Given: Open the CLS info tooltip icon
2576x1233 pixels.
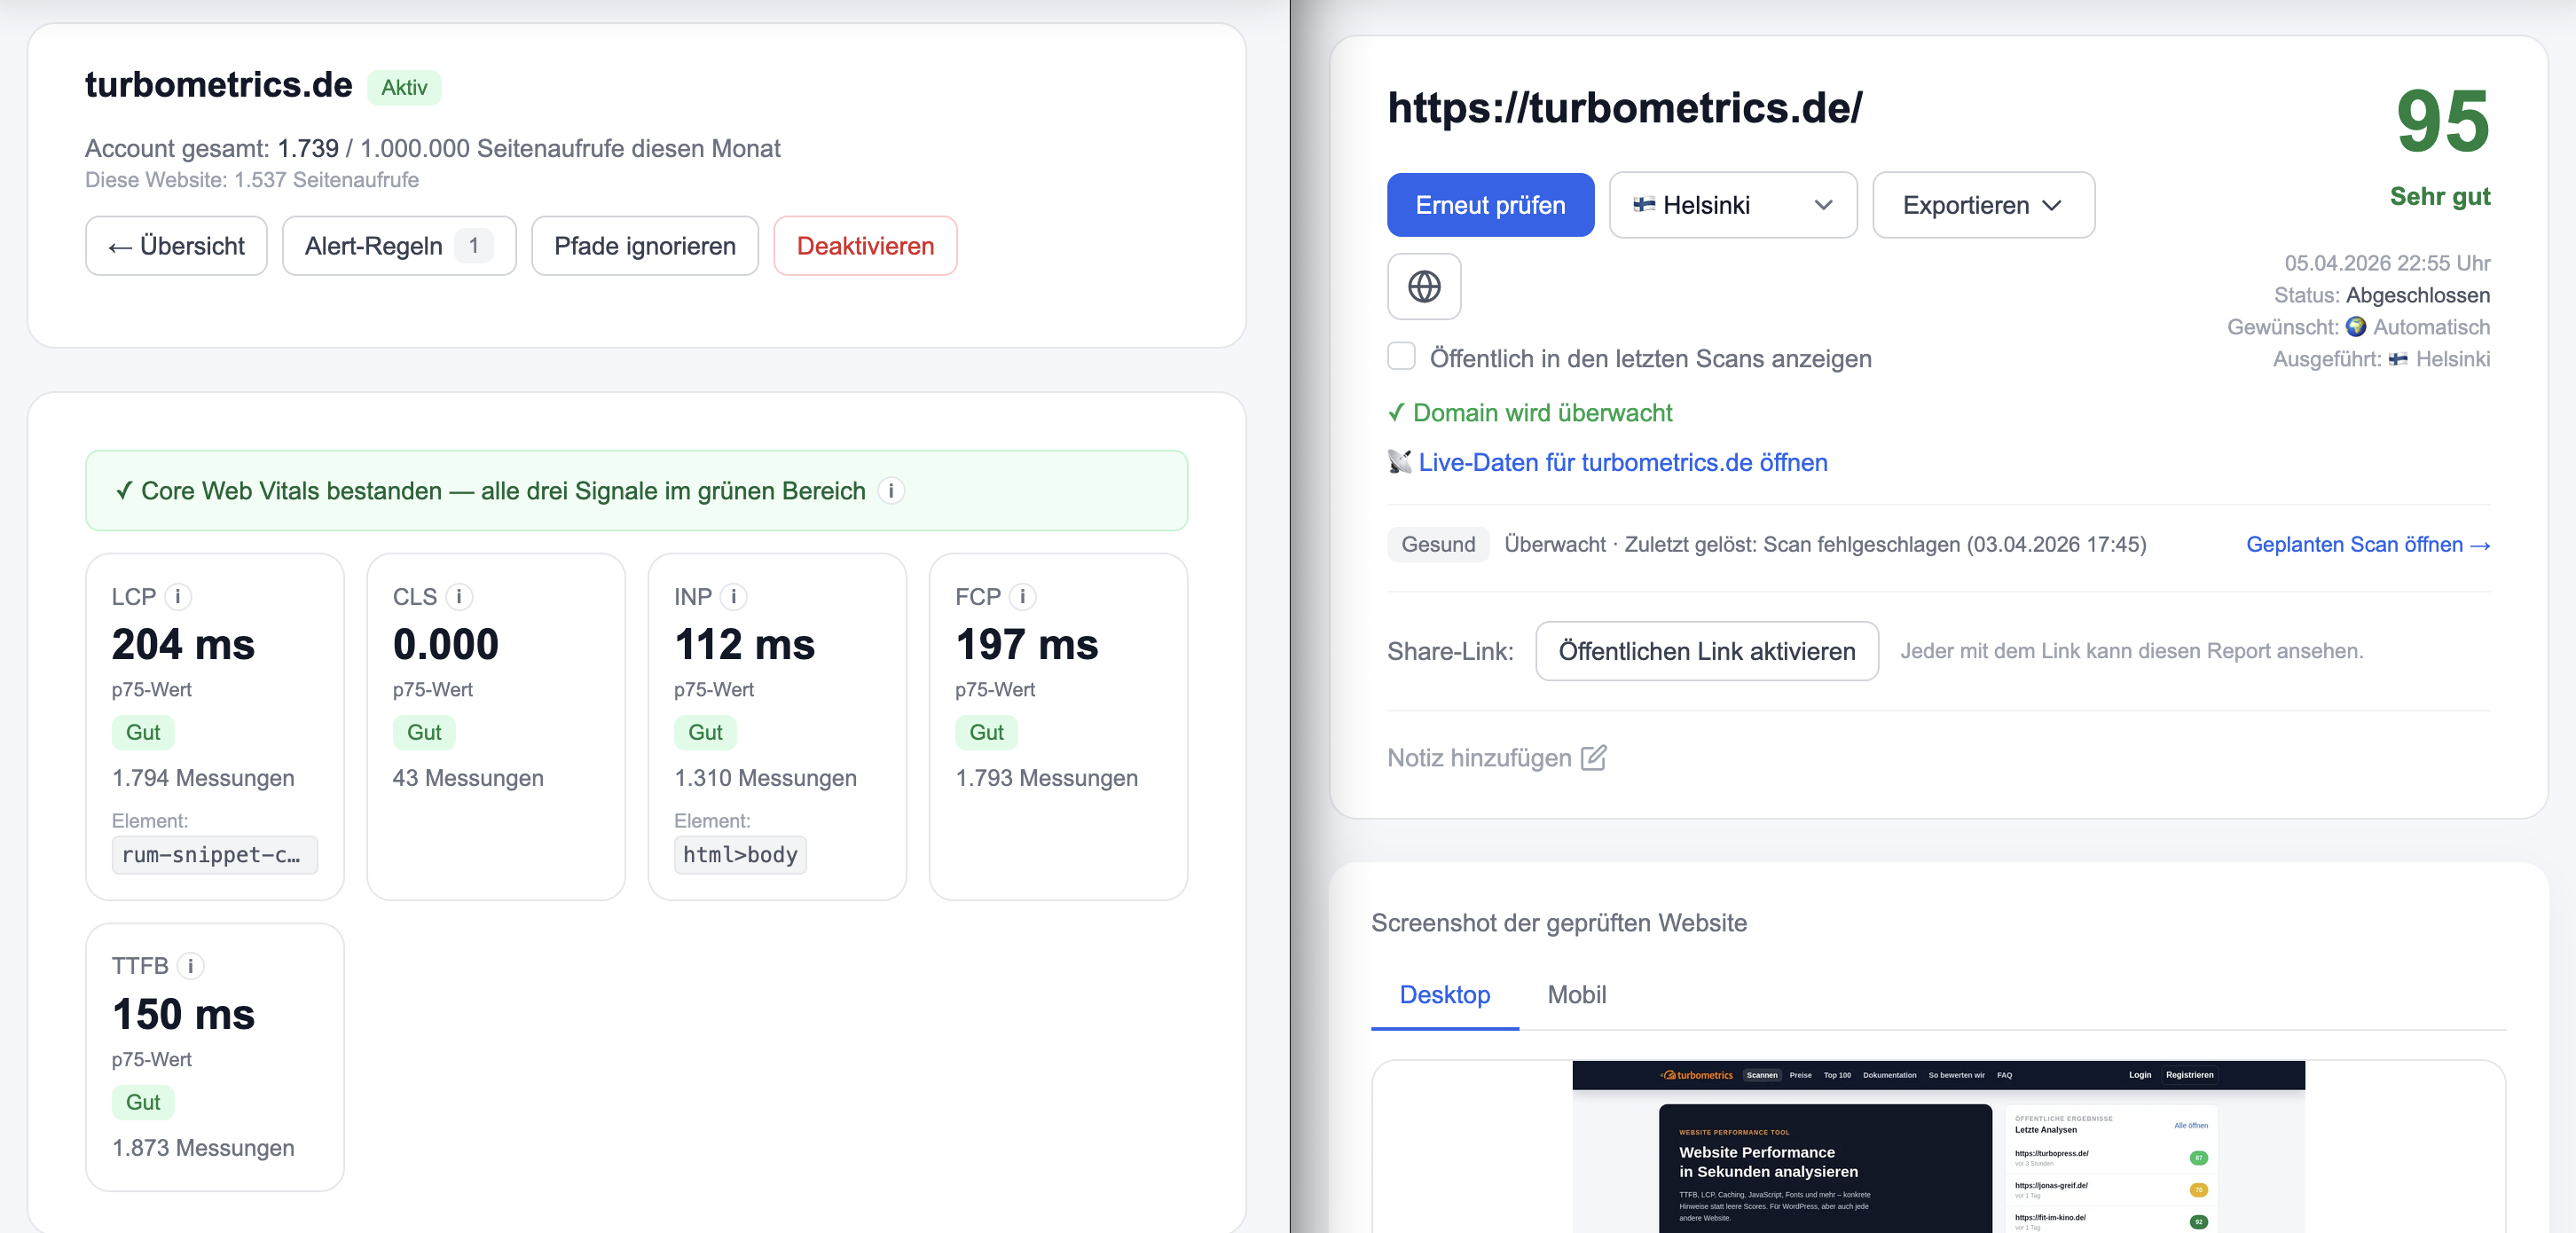Looking at the screenshot, I should point(459,596).
